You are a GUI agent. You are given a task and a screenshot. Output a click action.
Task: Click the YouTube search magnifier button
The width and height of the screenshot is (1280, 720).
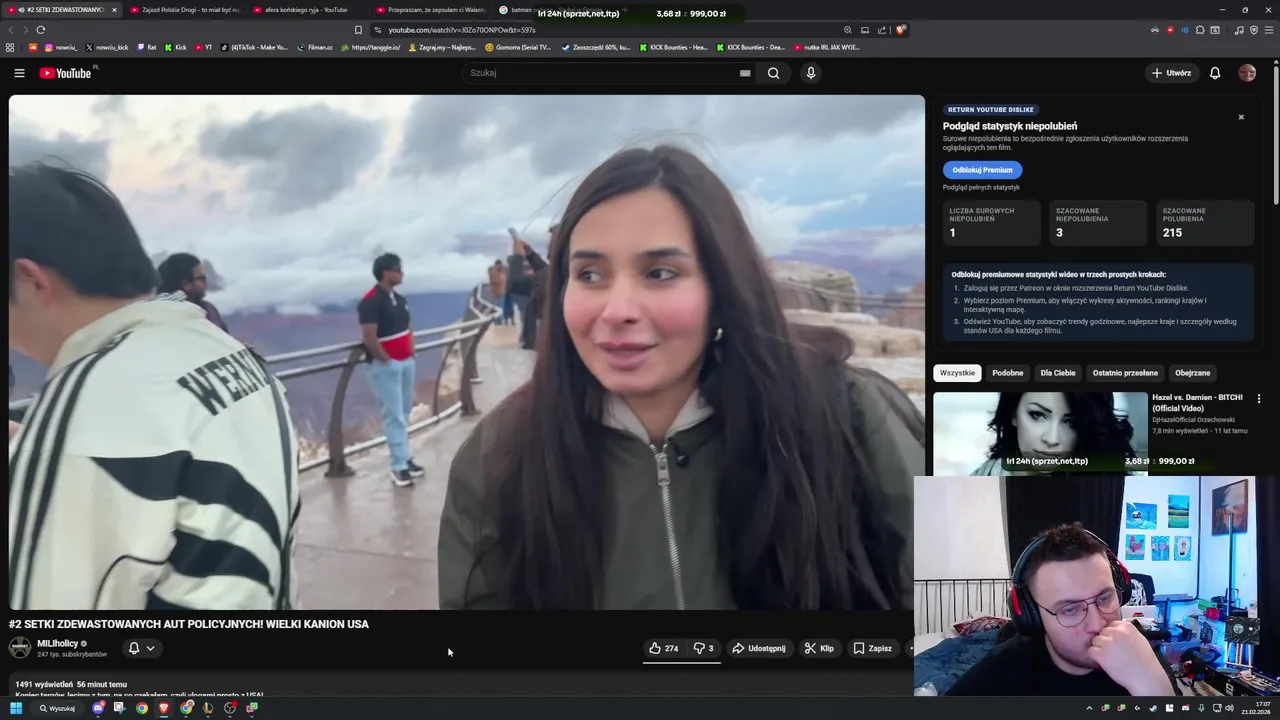tap(773, 73)
